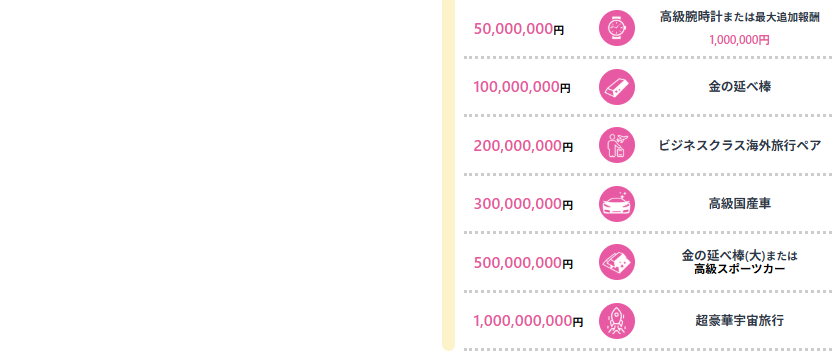This screenshot has height=362, width=840.
Task: Select the 100,000,000円 amount
Action: pos(522,87)
